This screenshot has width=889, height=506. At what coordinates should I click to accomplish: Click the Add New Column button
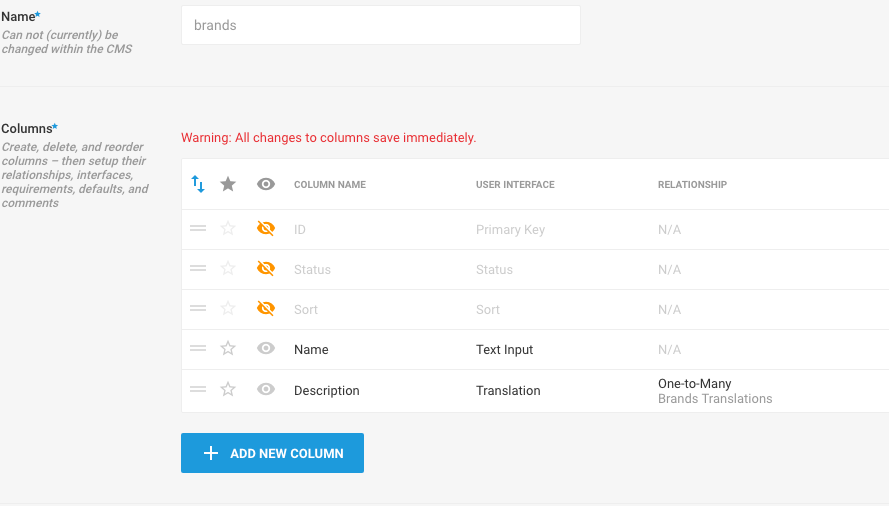tap(272, 453)
